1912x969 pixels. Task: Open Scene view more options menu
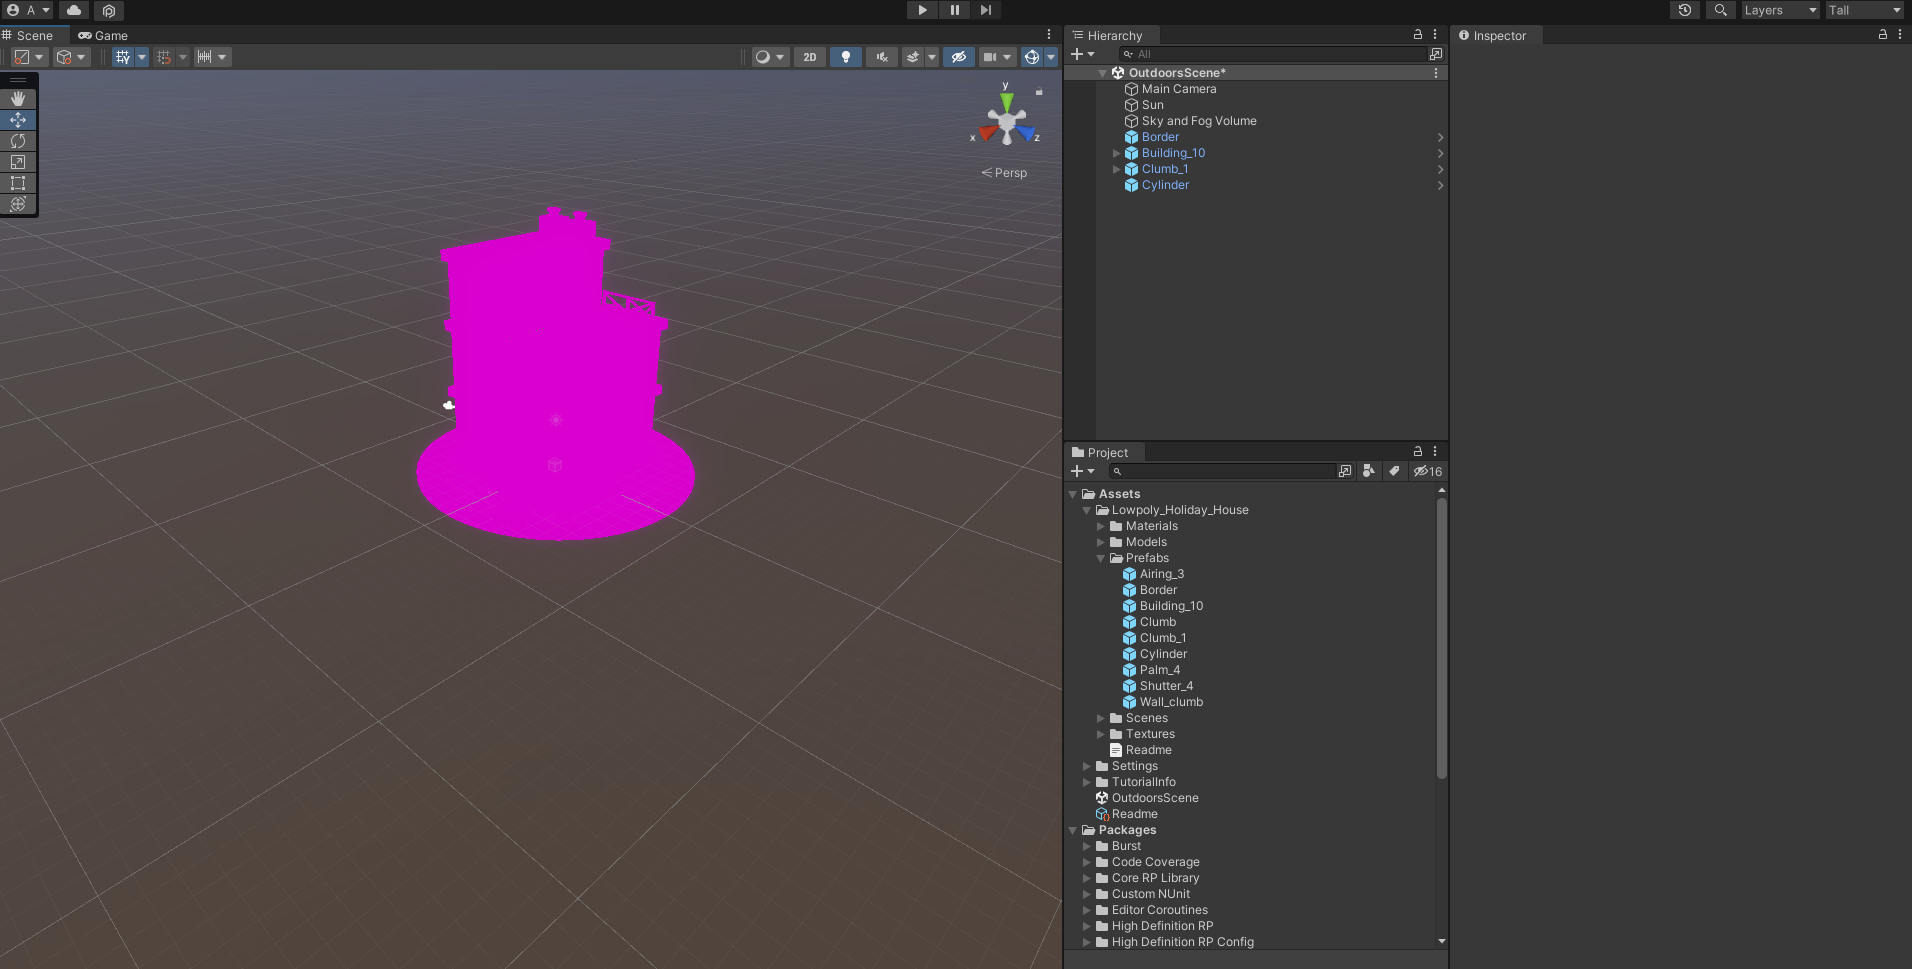[1049, 35]
